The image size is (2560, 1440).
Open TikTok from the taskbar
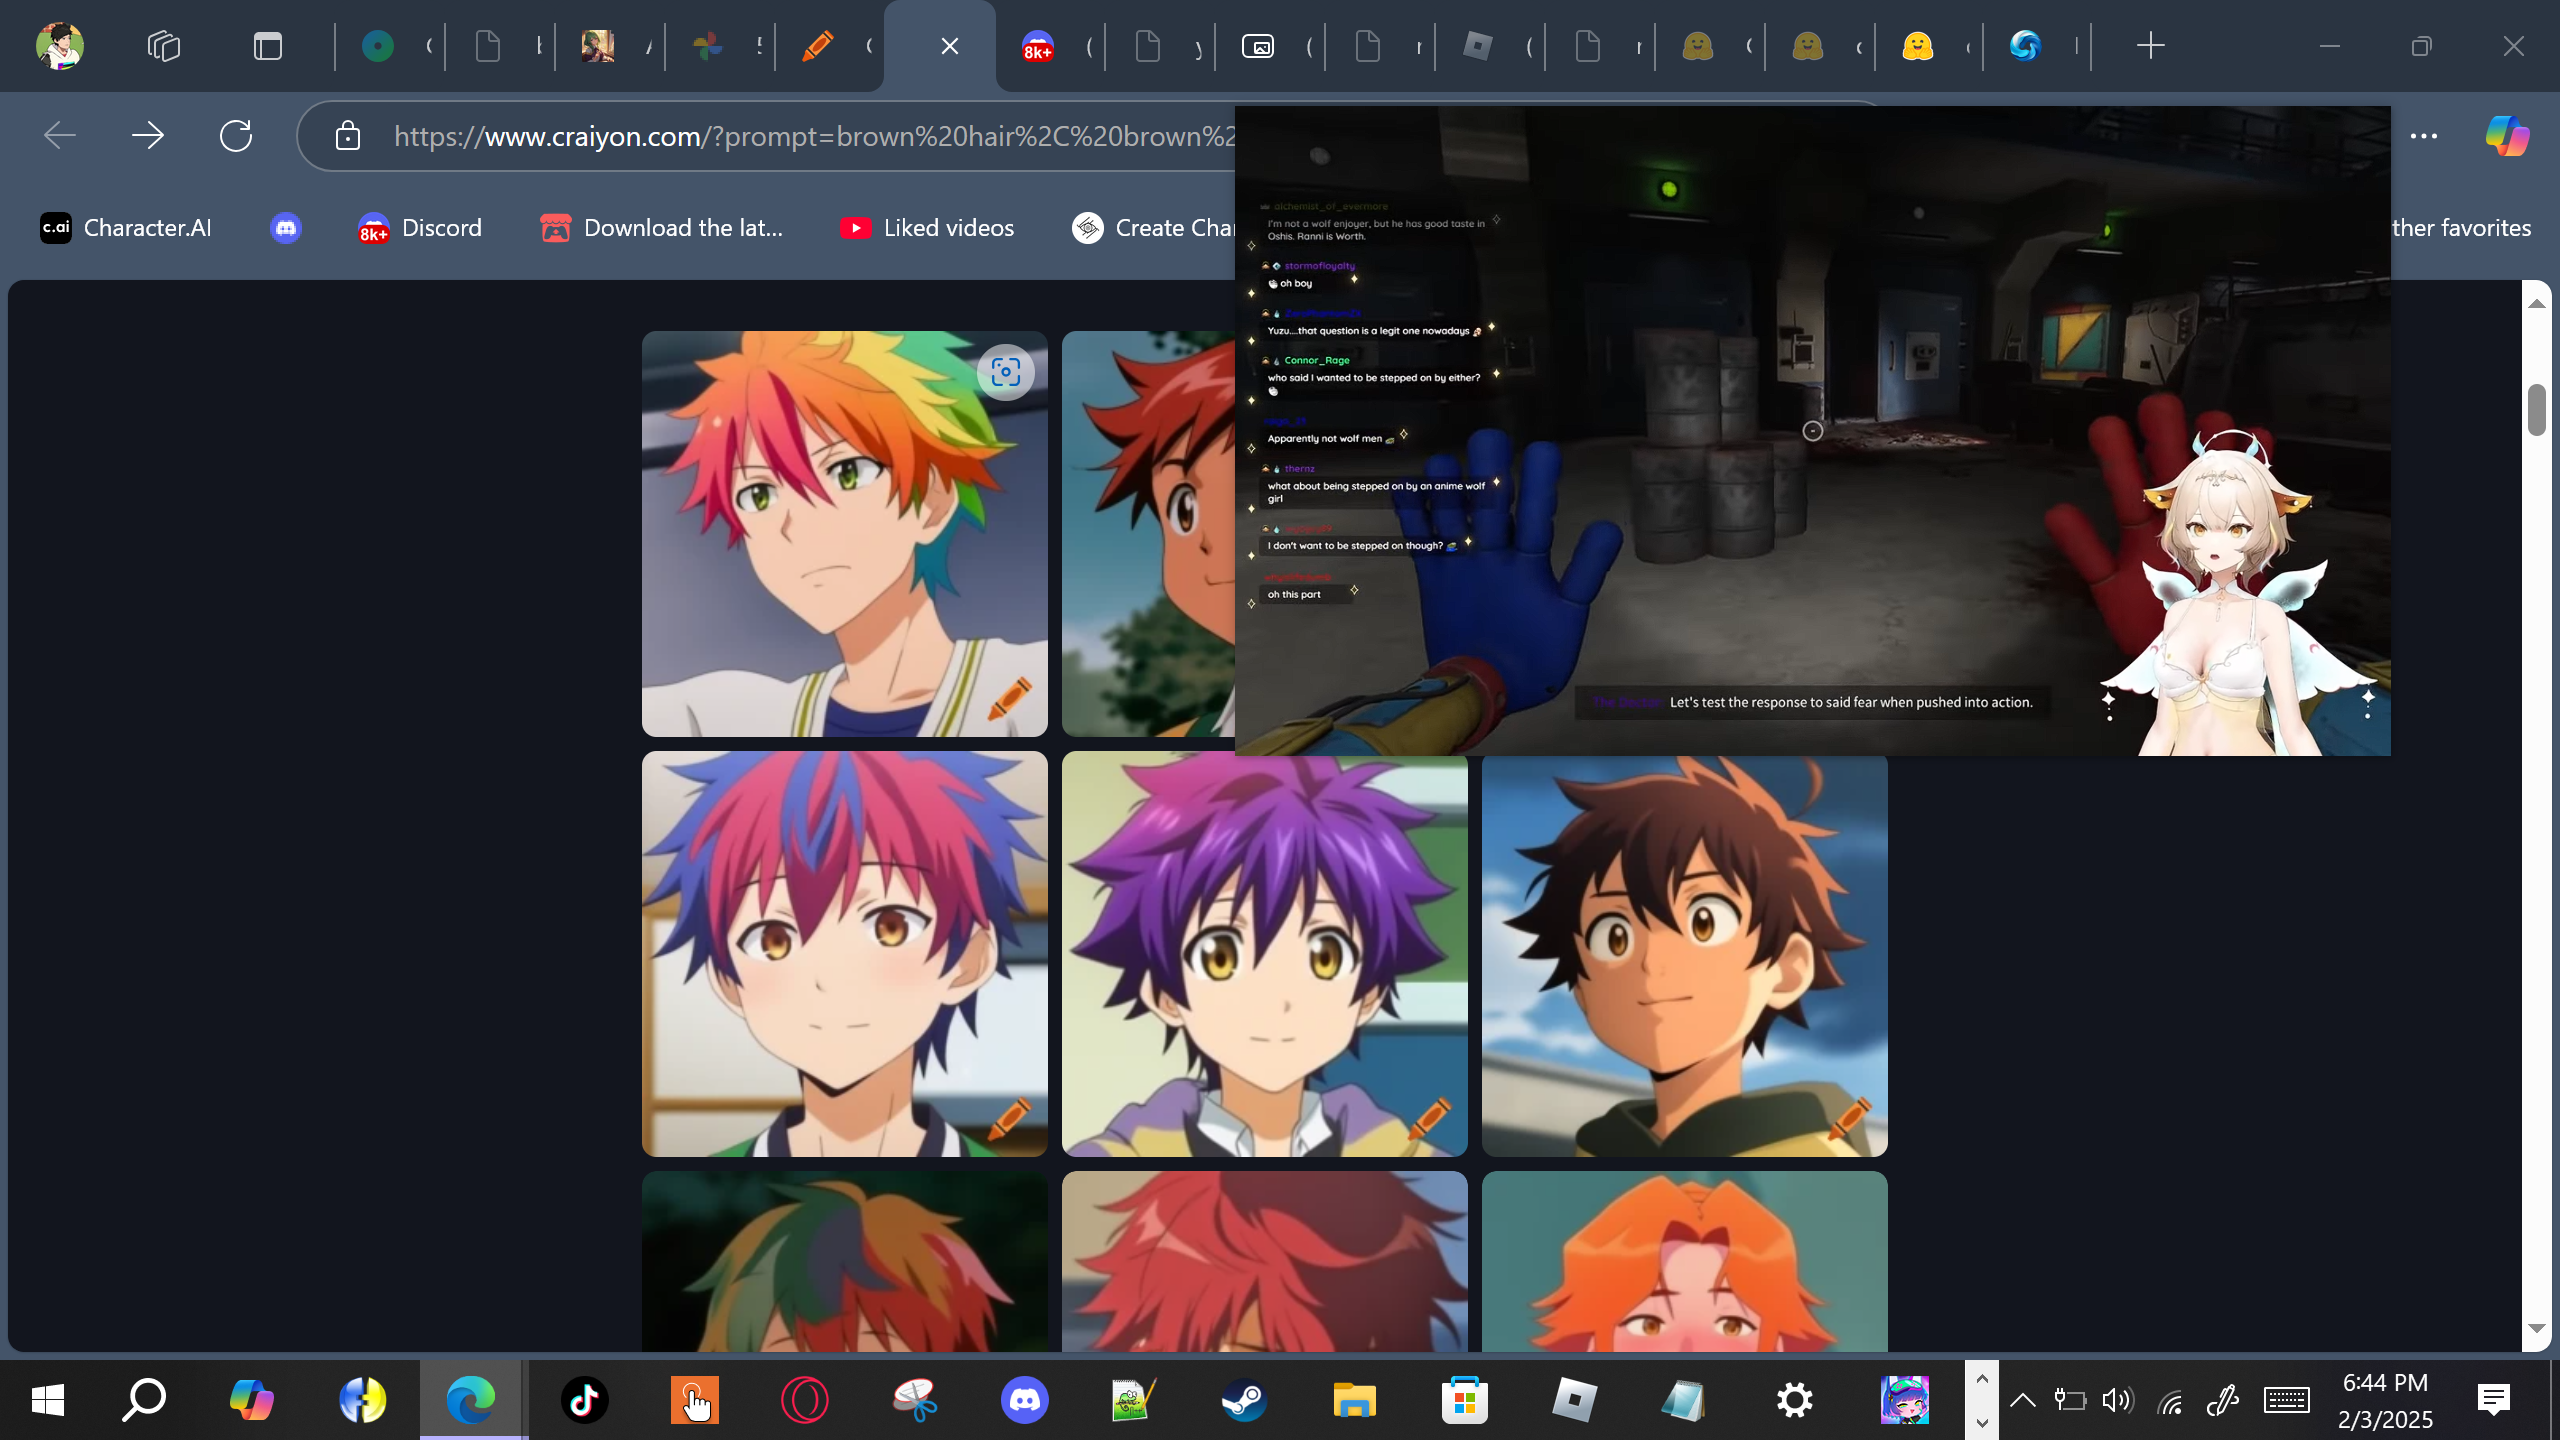pos(585,1400)
